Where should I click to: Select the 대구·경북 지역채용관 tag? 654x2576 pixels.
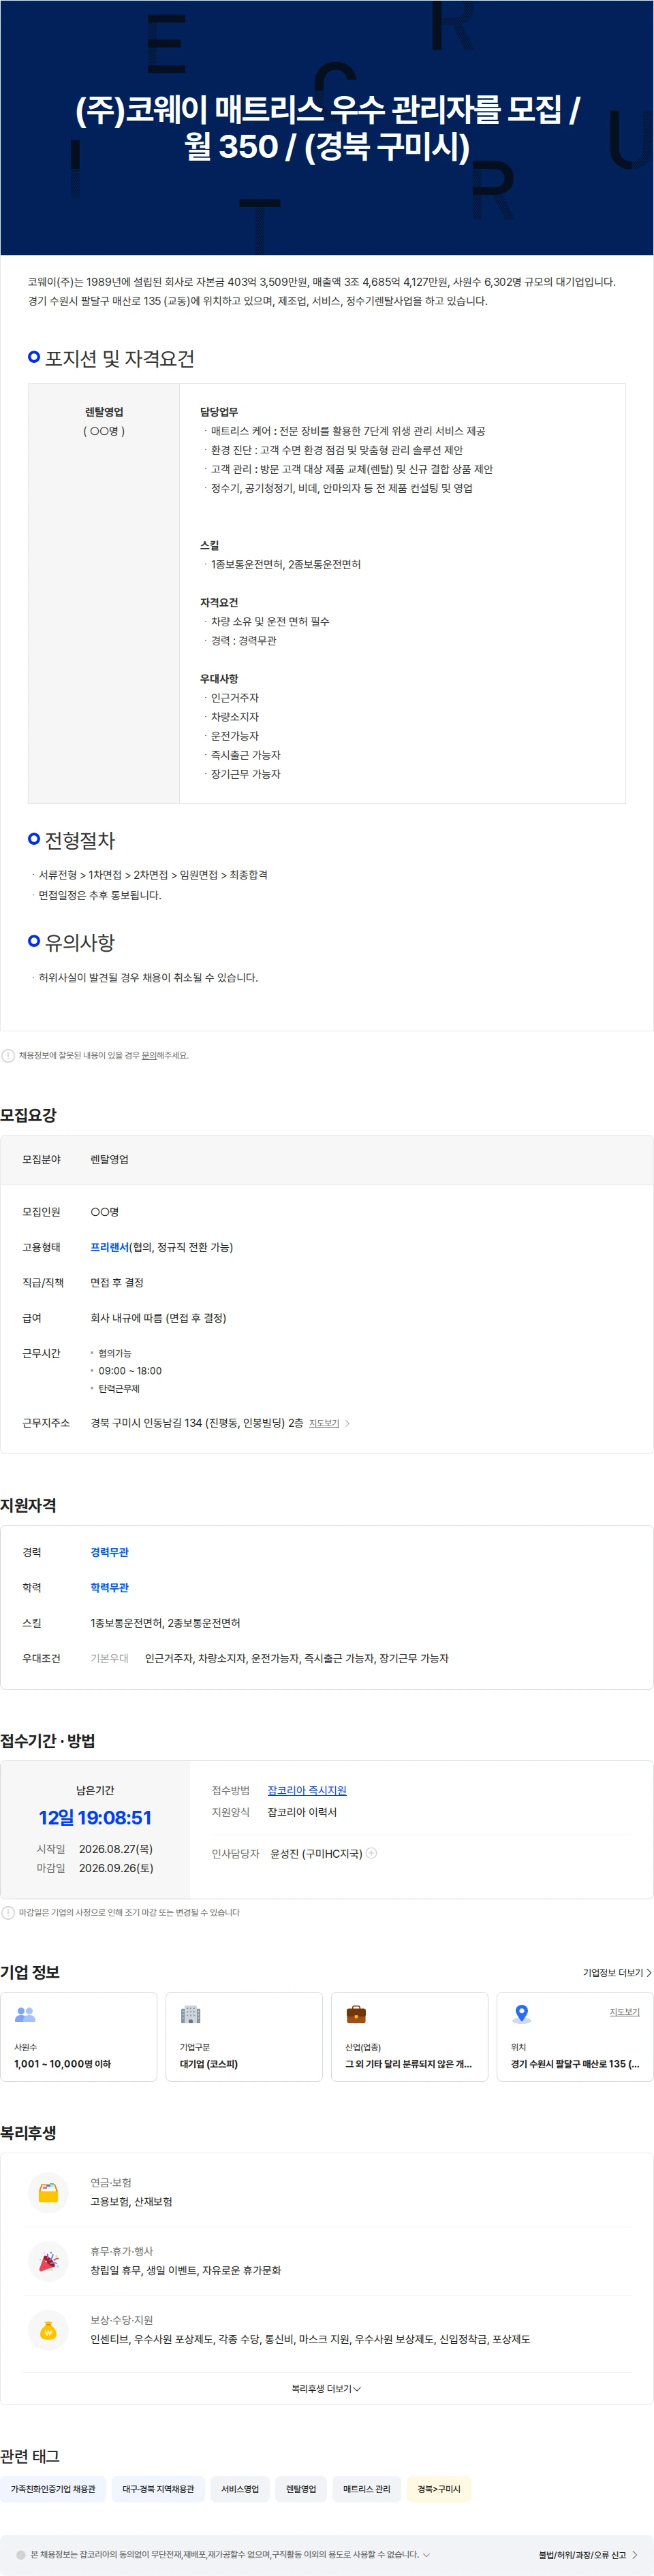pyautogui.click(x=158, y=2489)
